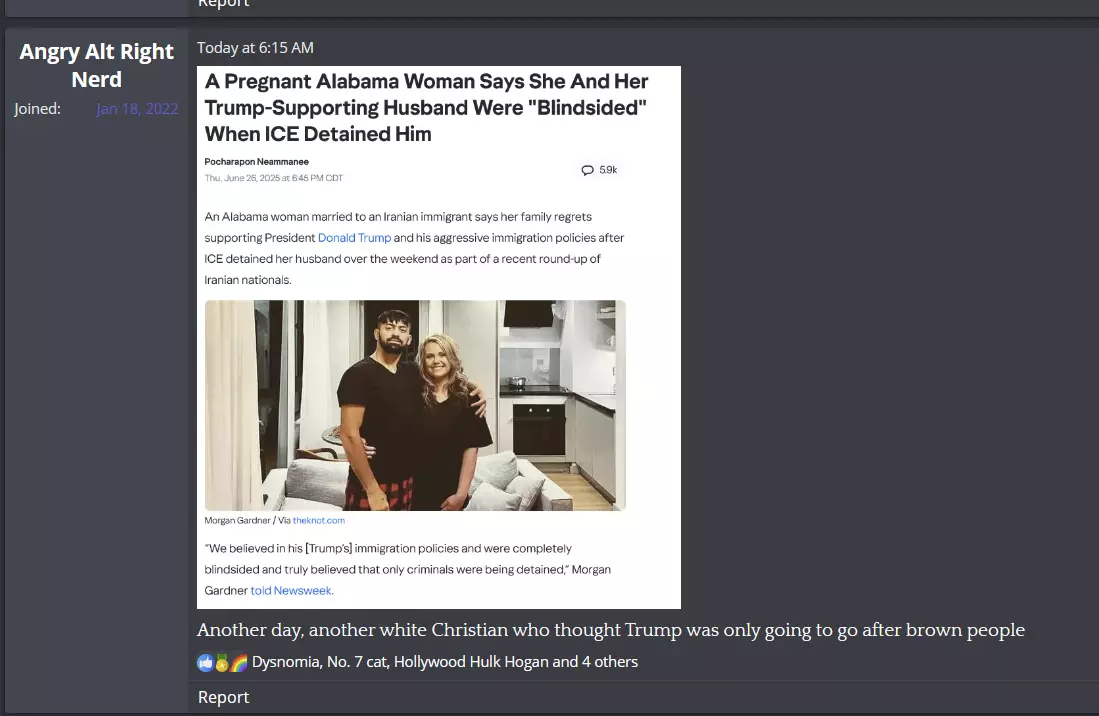Click the gold medal reaction icon

pyautogui.click(x=222, y=662)
